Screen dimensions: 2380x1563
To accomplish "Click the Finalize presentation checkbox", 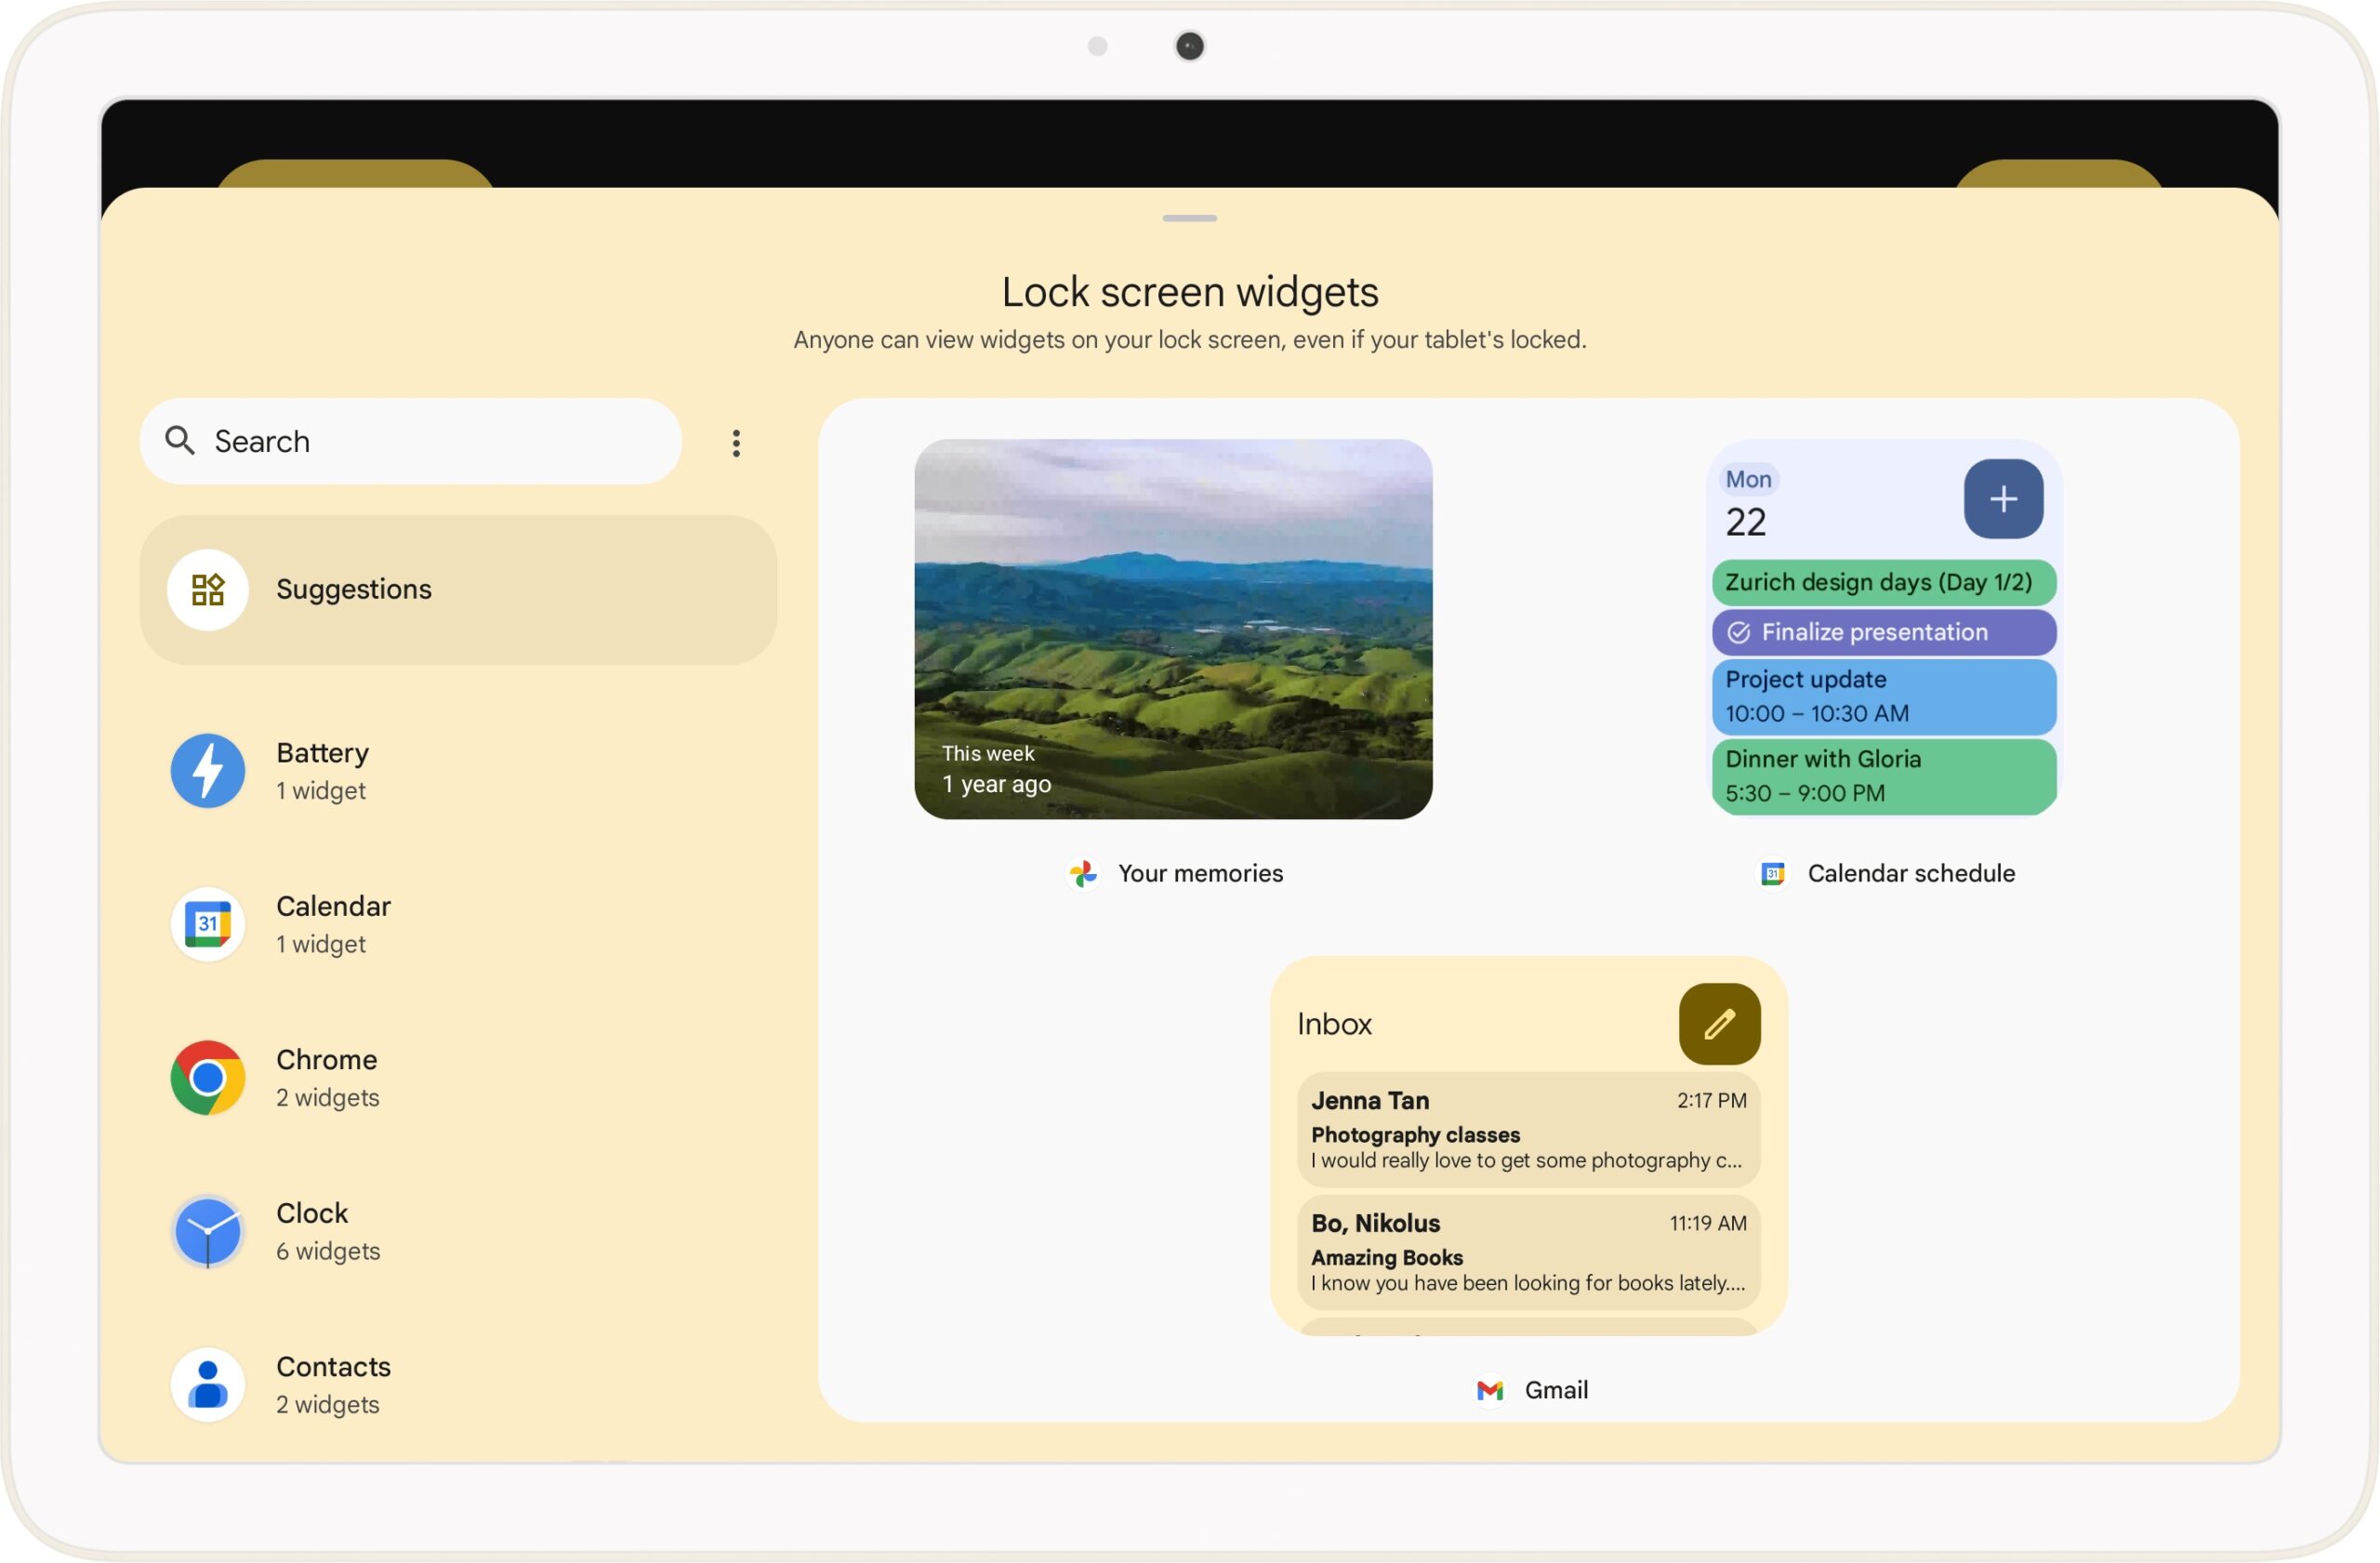I will pos(1740,629).
